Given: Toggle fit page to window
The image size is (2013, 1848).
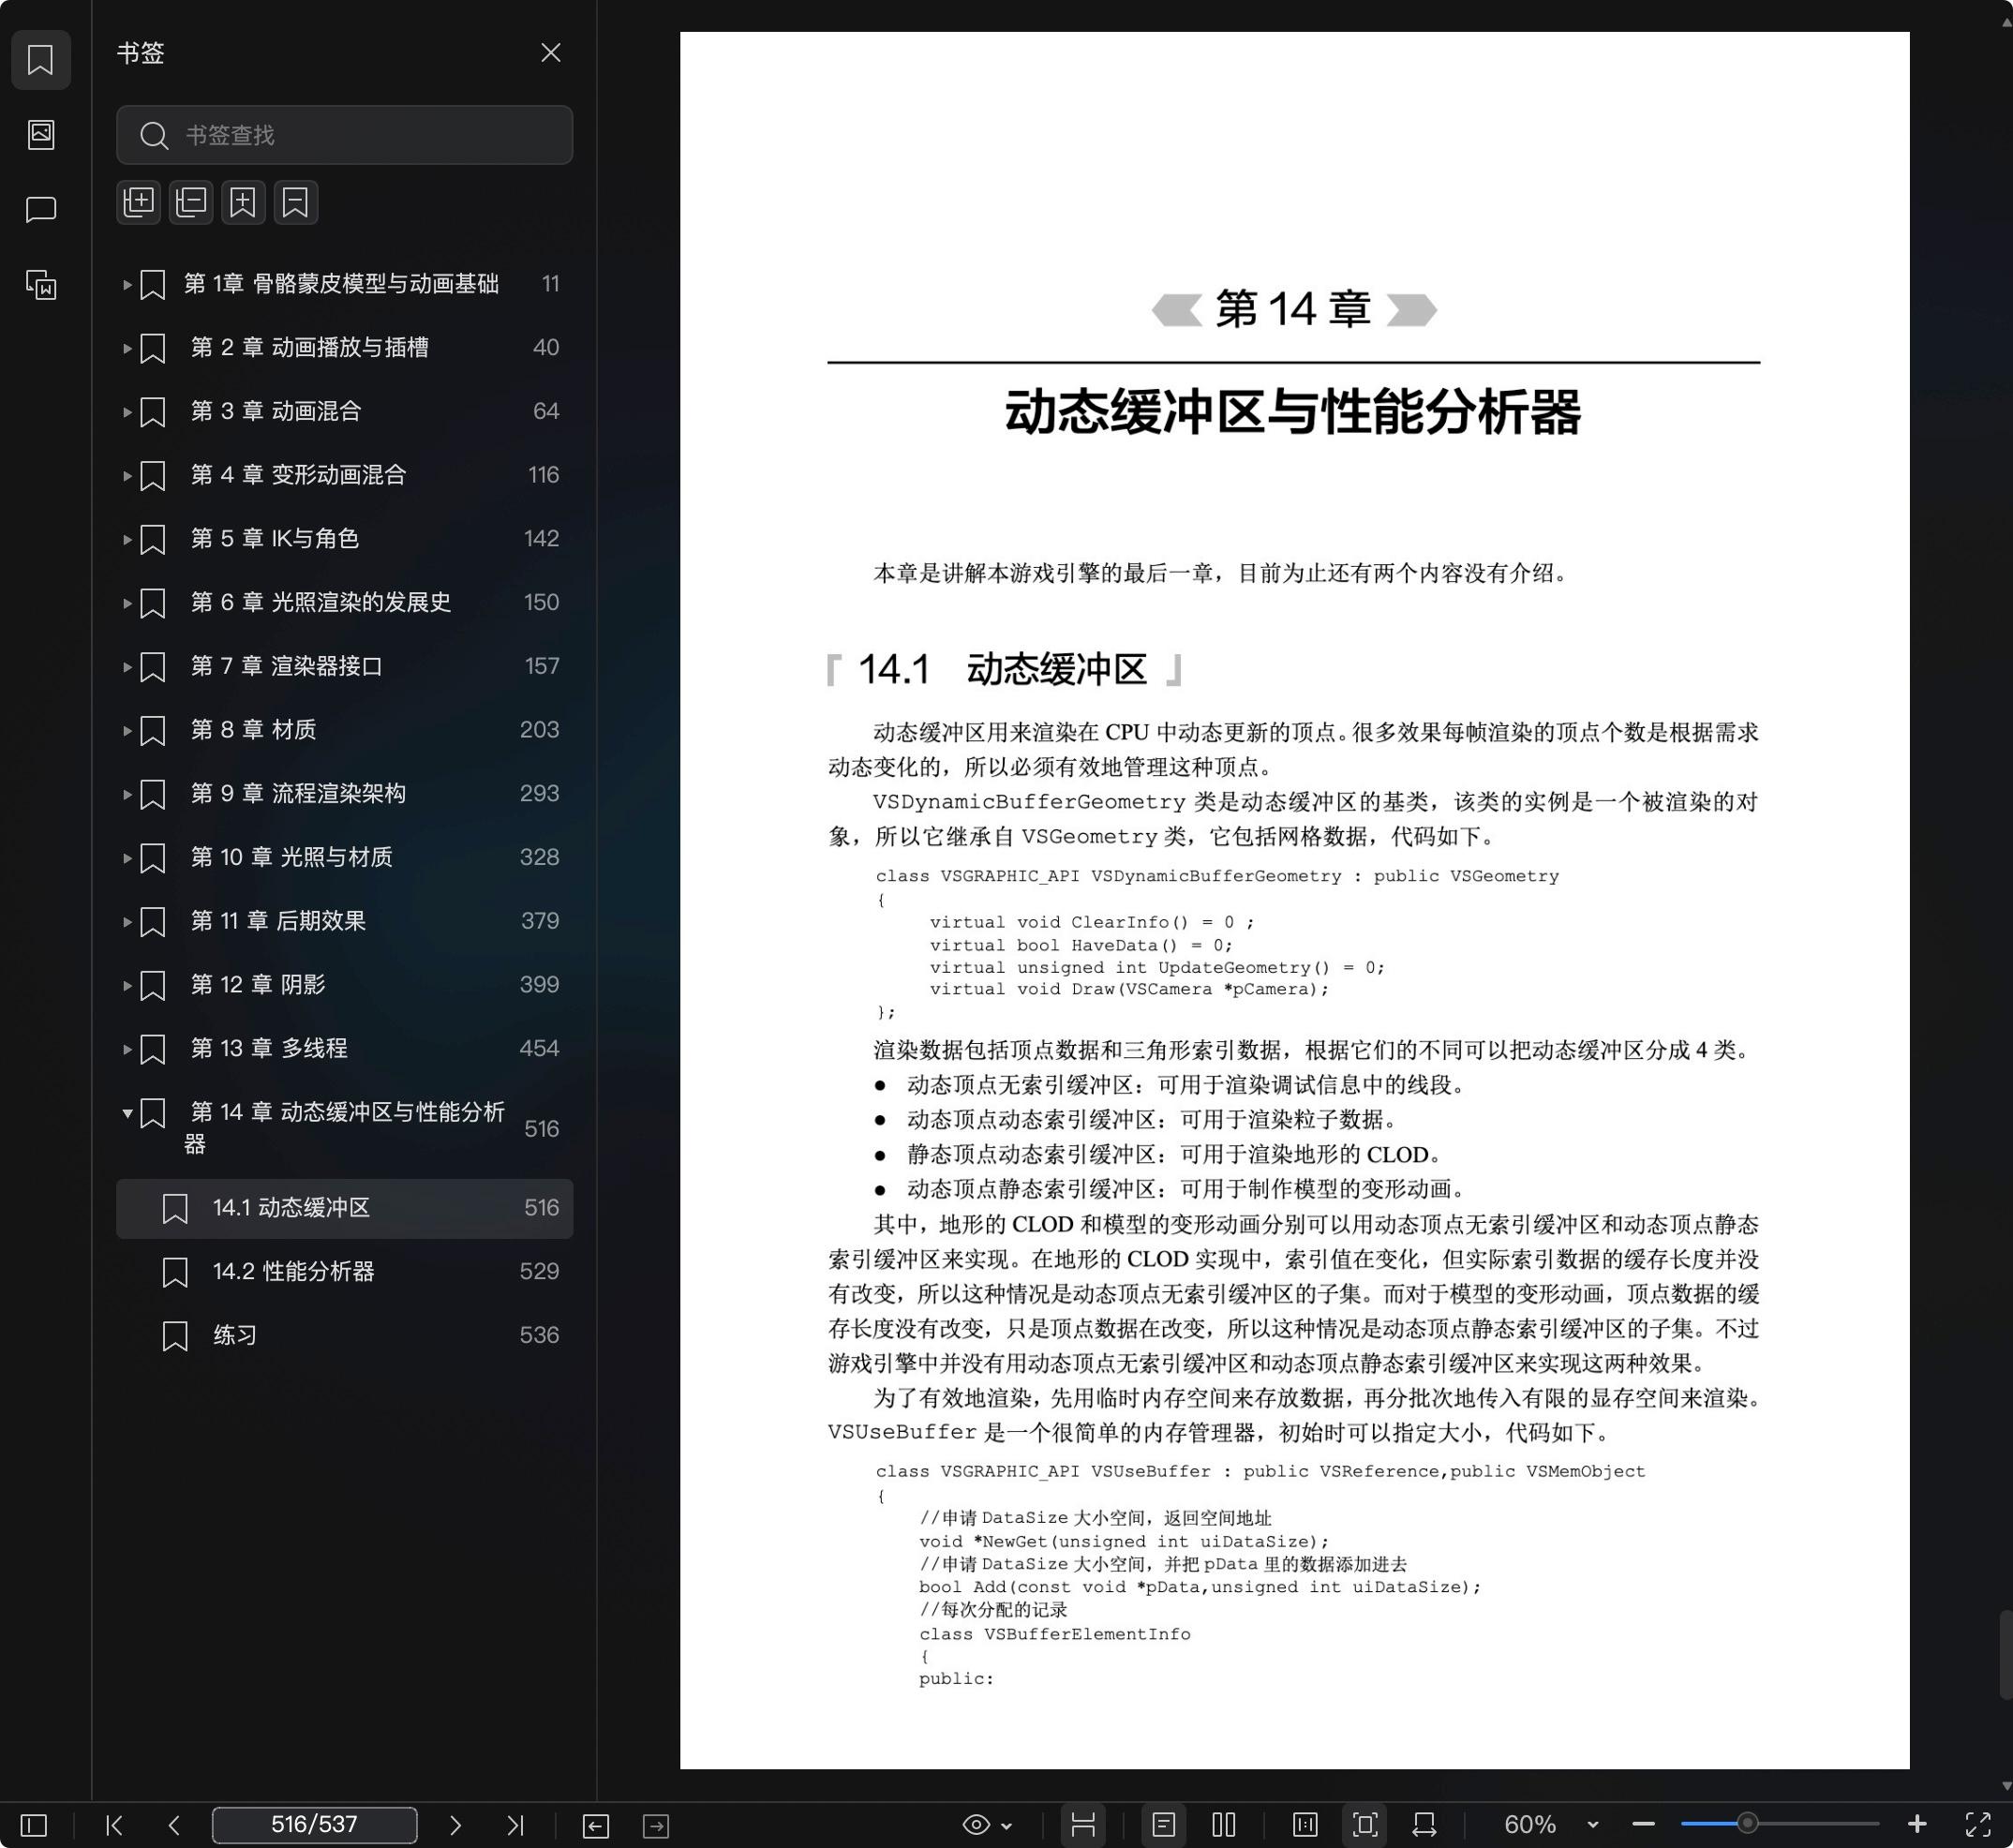Looking at the screenshot, I should coord(1365,1825).
